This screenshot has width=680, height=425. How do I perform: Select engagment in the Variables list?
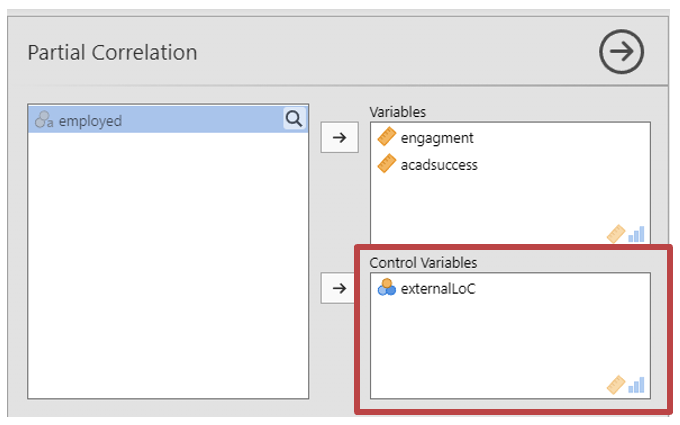(437, 138)
